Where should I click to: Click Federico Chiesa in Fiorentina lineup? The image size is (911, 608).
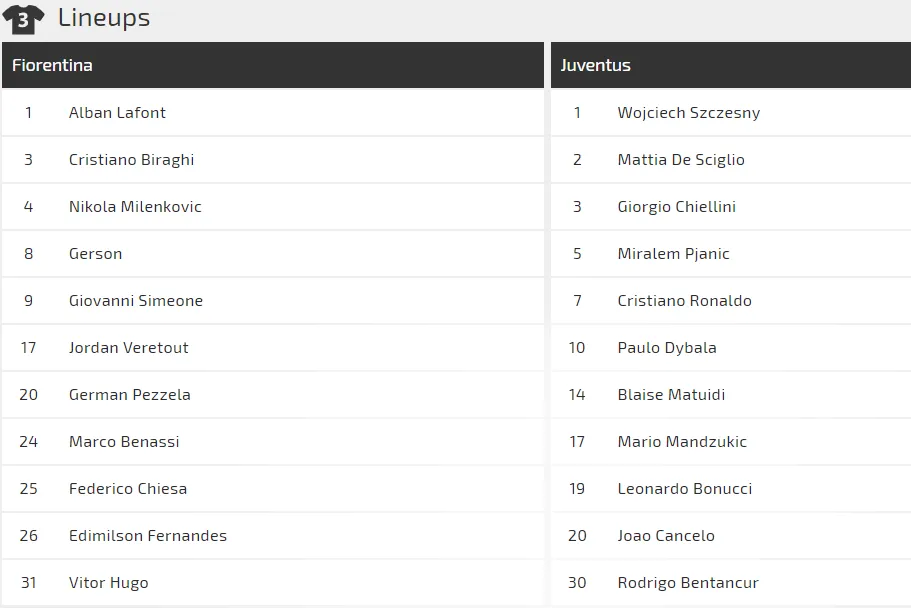coord(127,489)
